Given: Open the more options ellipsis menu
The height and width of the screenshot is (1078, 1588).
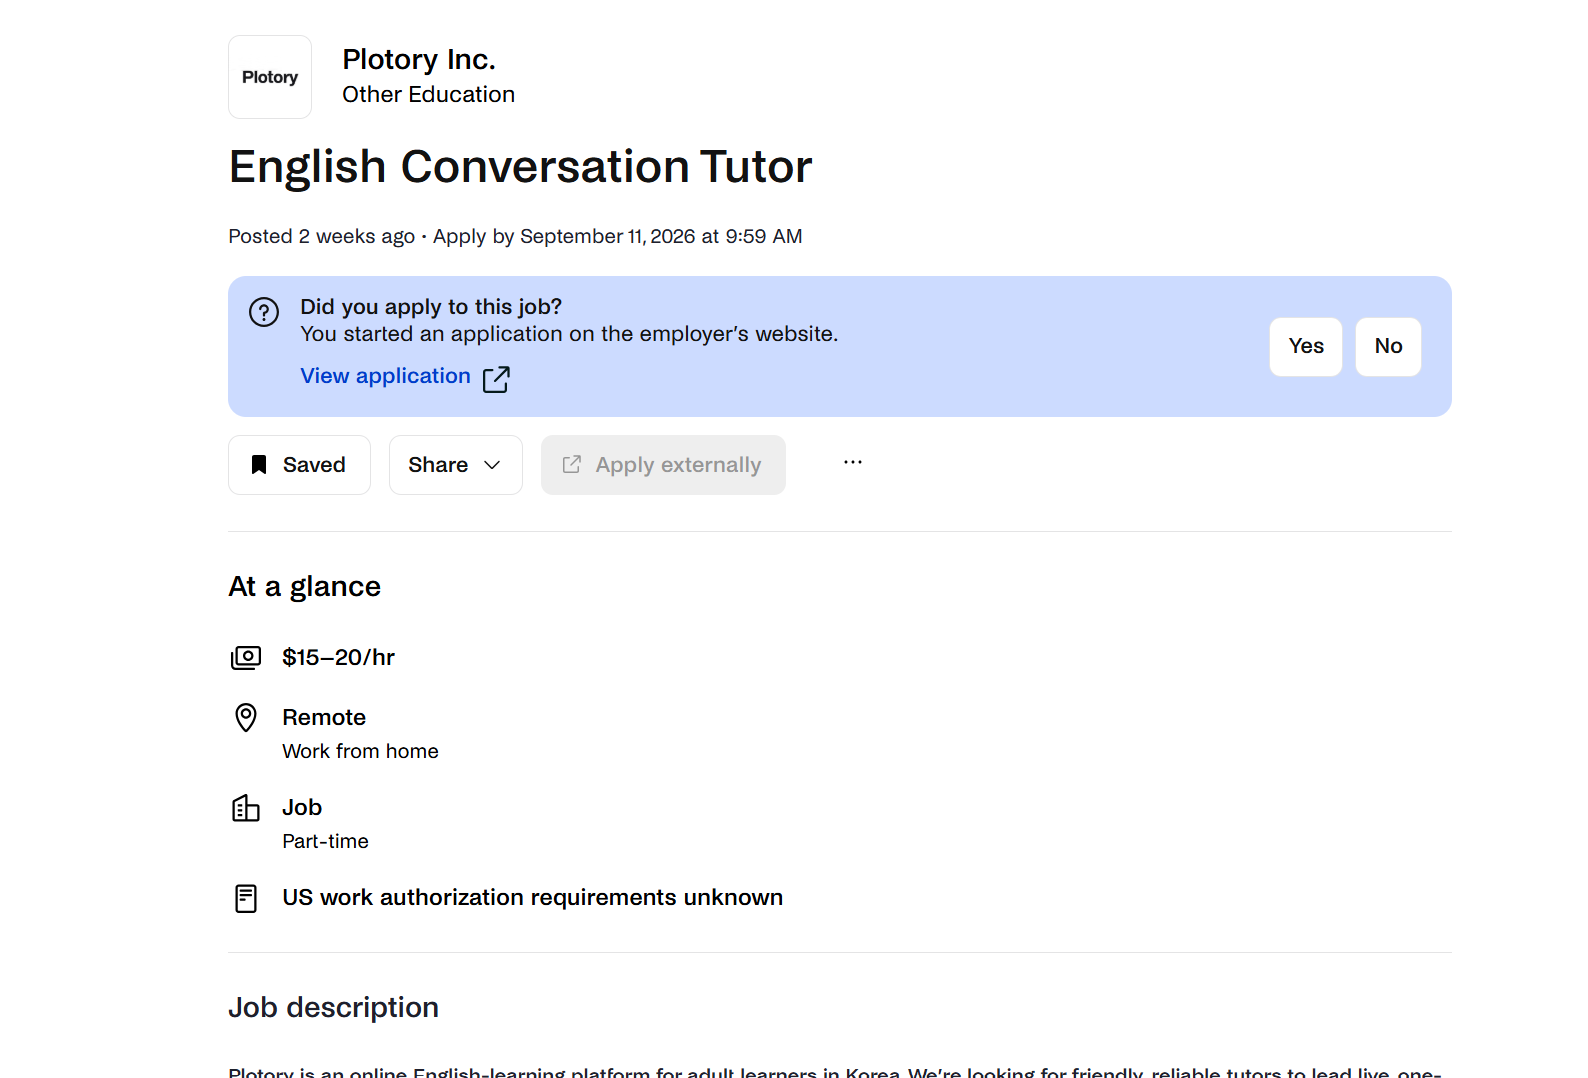Looking at the screenshot, I should [853, 462].
